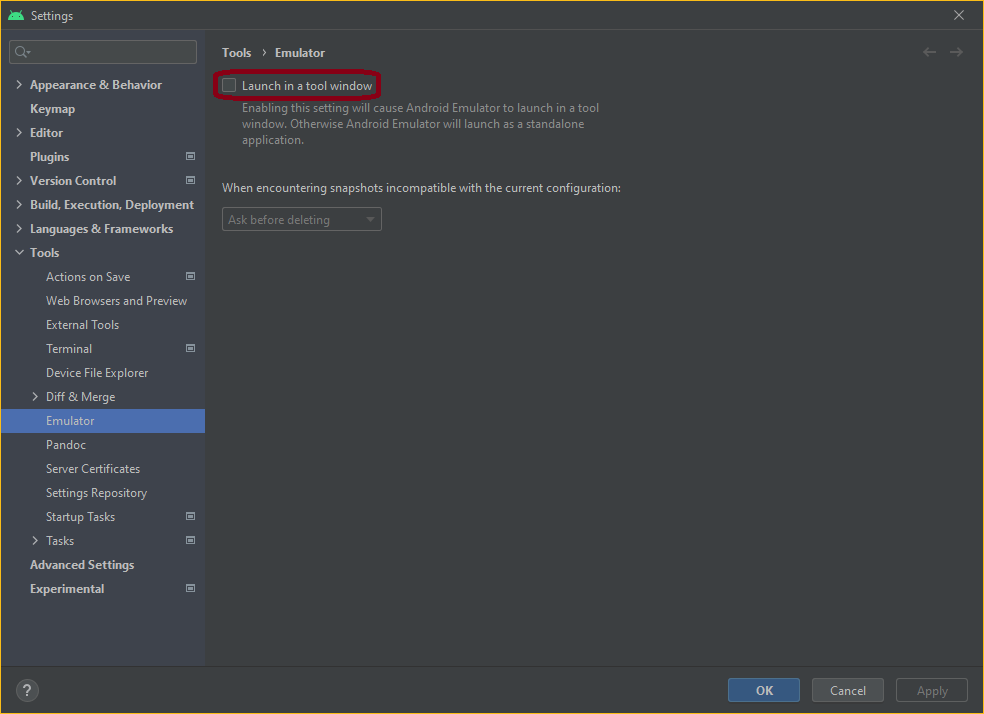Click the forward navigation arrow

pyautogui.click(x=956, y=52)
